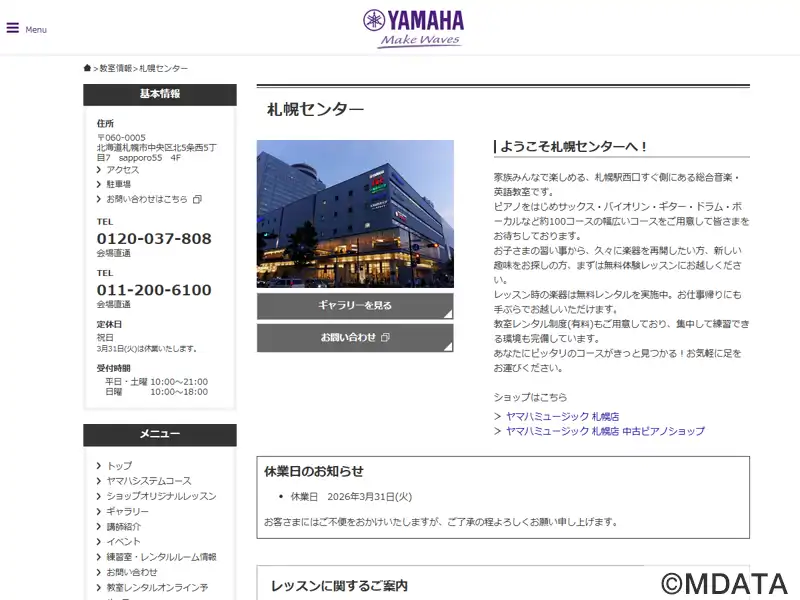Image resolution: width=800 pixels, height=600 pixels.
Task: Click reception hours 平日・土曜 10:00～21:00
Action: tap(157, 382)
